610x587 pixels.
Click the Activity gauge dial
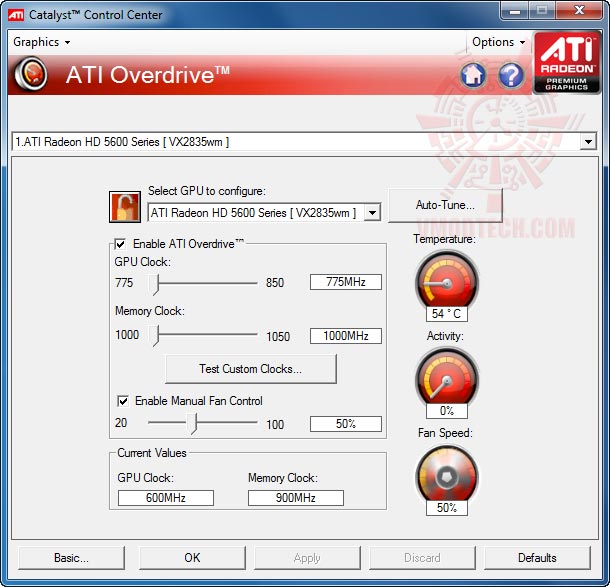(x=447, y=378)
